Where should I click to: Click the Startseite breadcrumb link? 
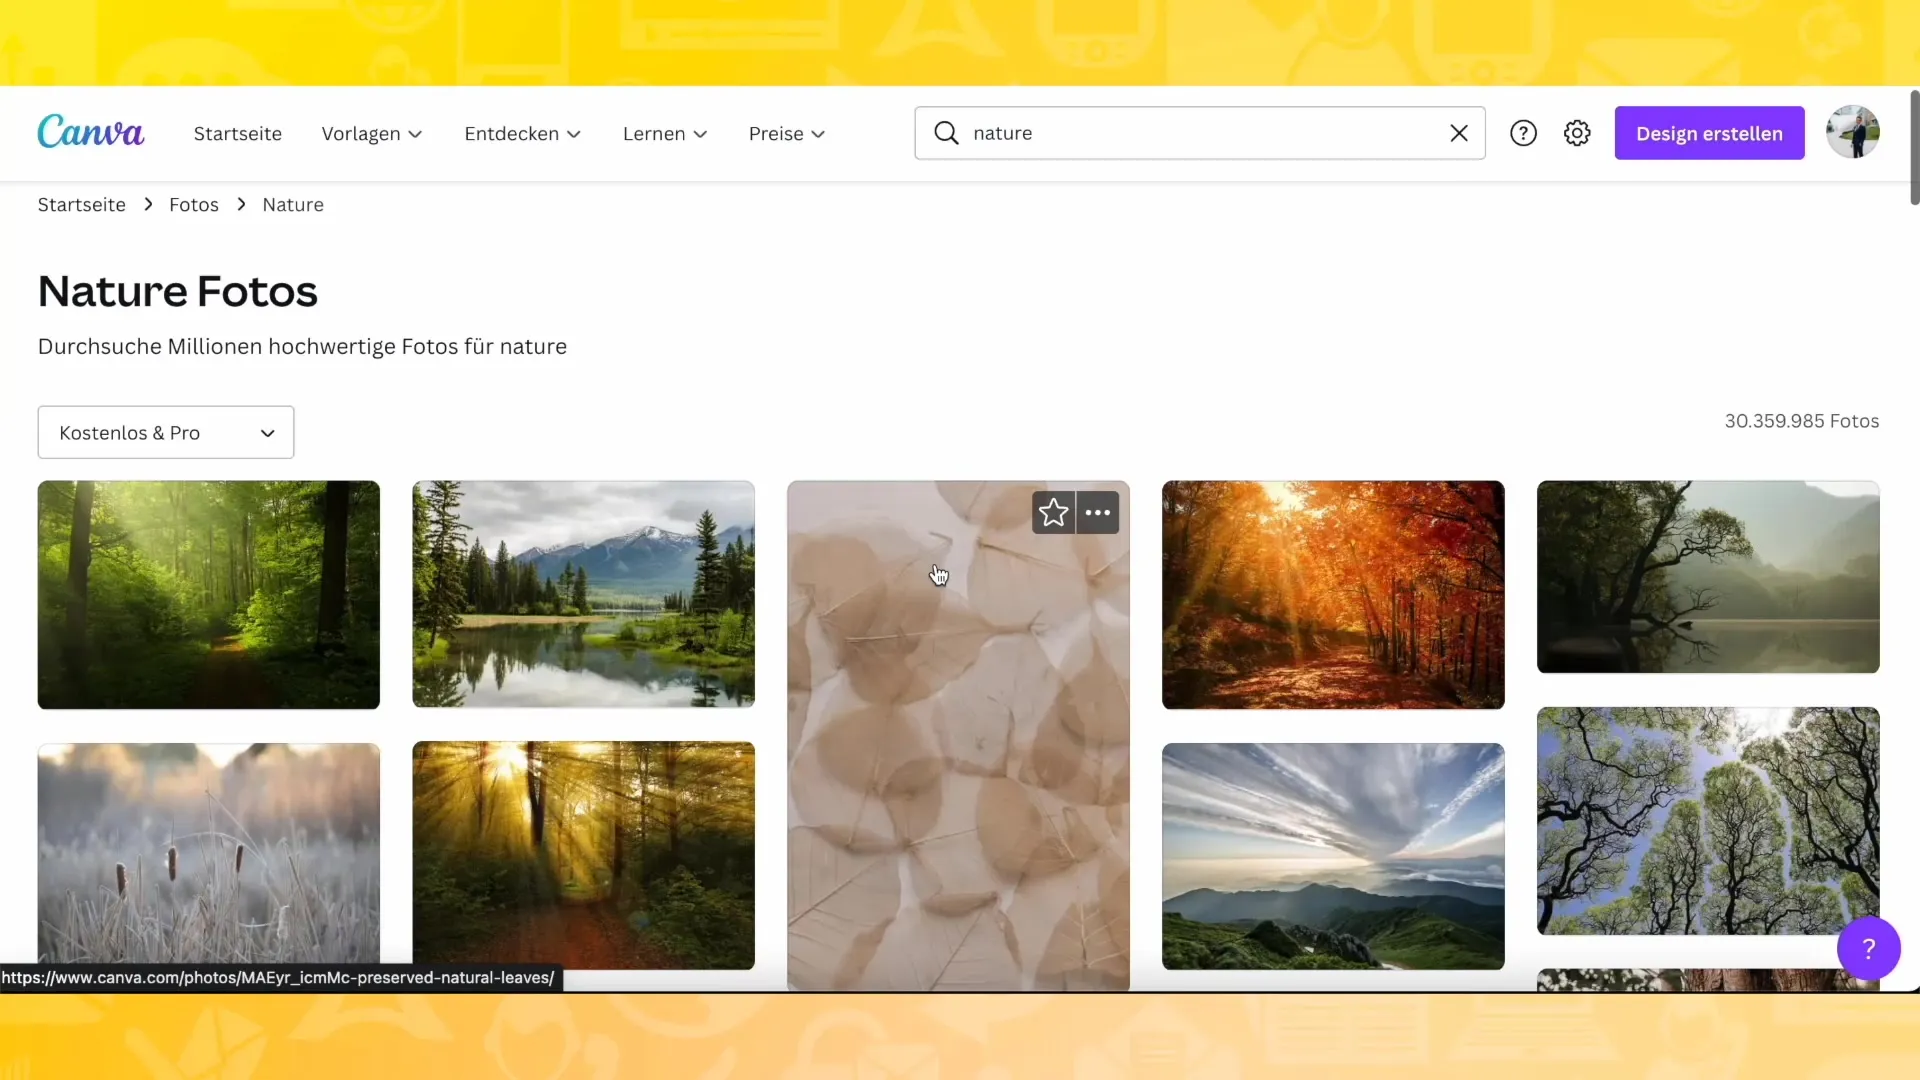pos(82,204)
